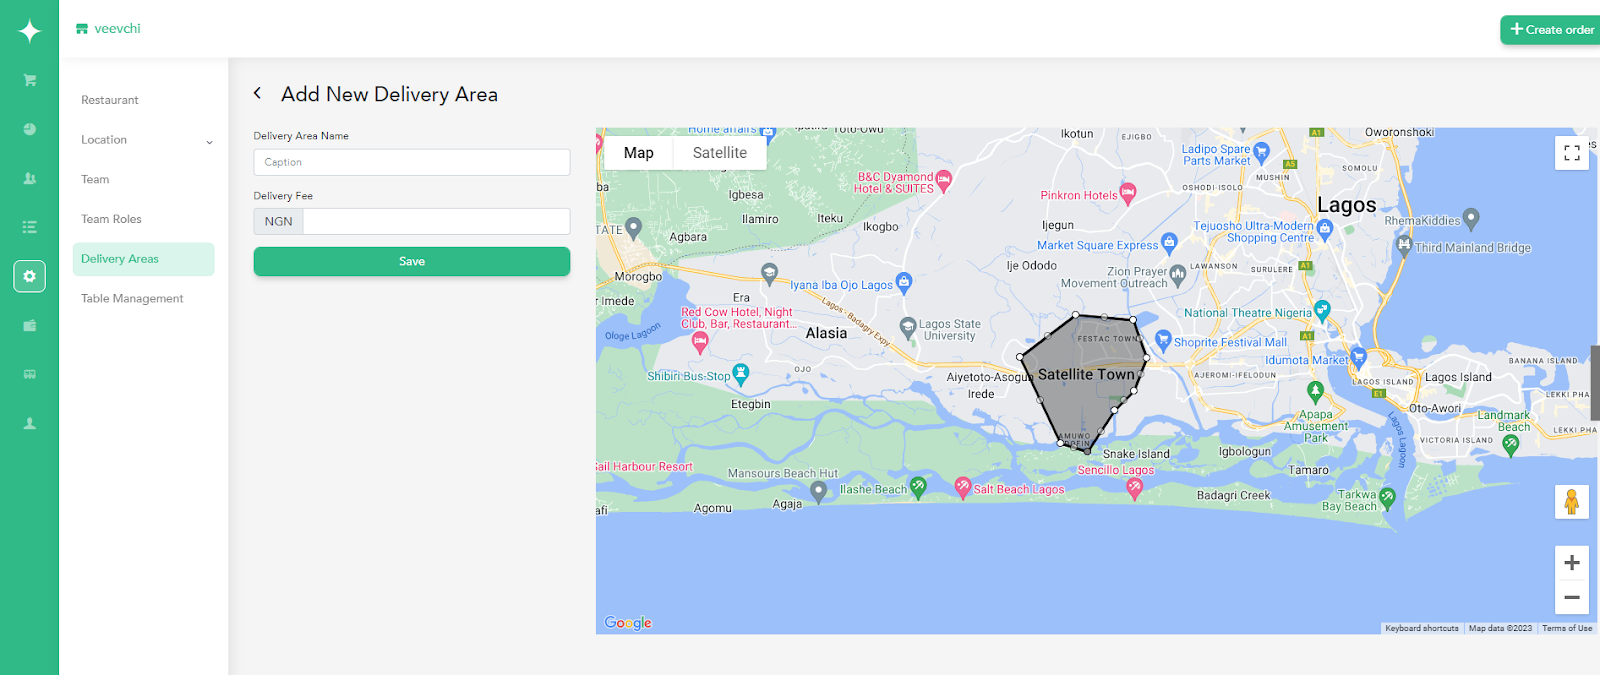Zoom in on the map
The width and height of the screenshot is (1600, 675).
1572,563
